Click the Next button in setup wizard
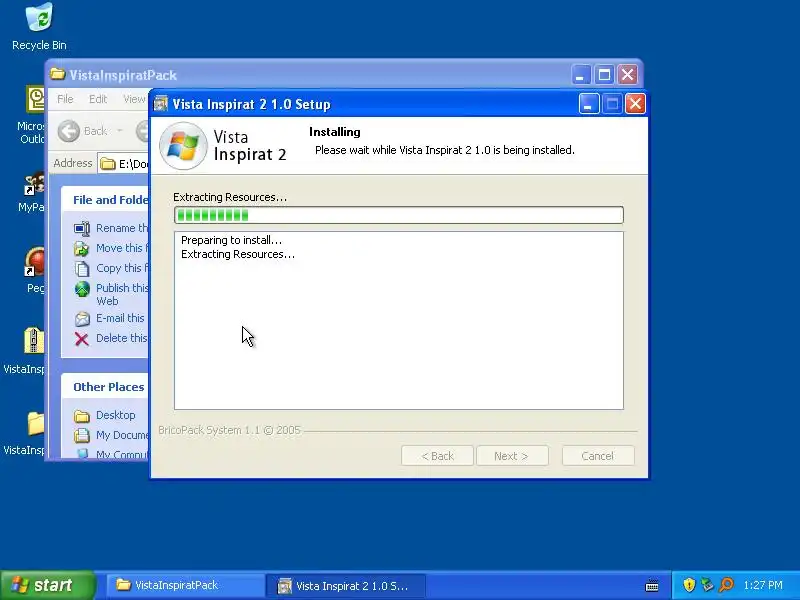This screenshot has width=800, height=600. point(512,456)
